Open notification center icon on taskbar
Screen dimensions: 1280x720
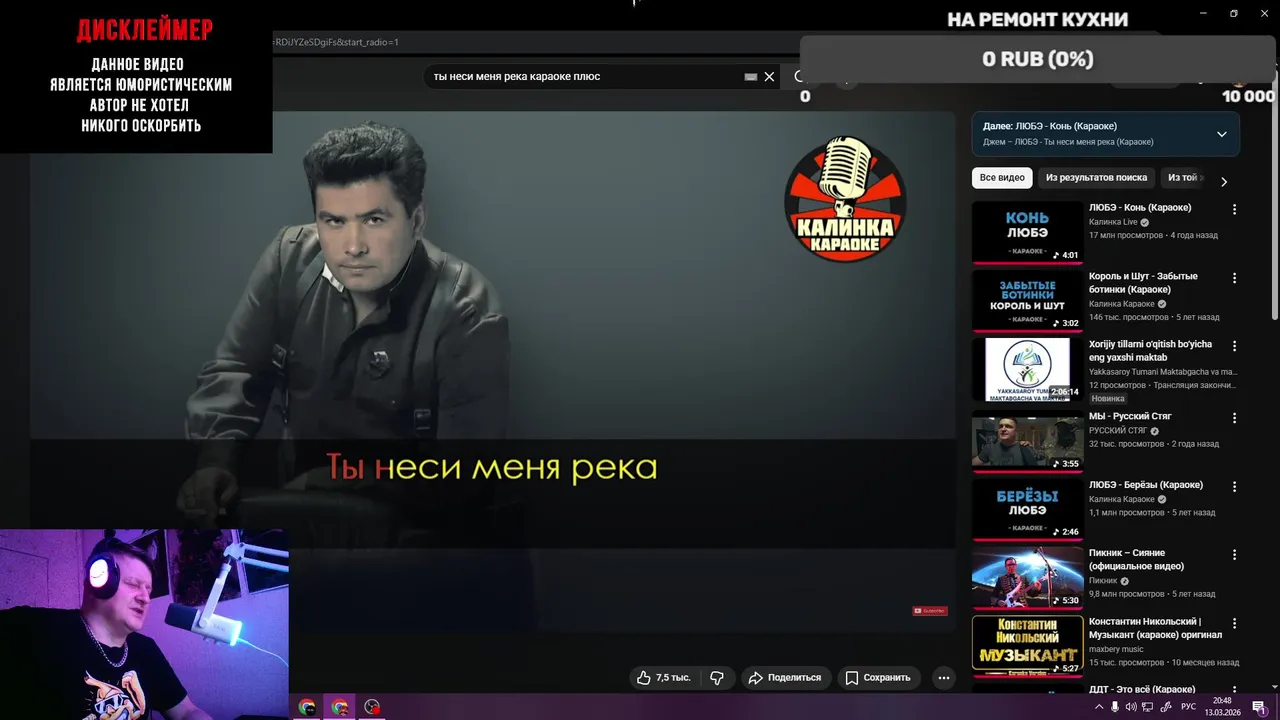(x=1259, y=707)
